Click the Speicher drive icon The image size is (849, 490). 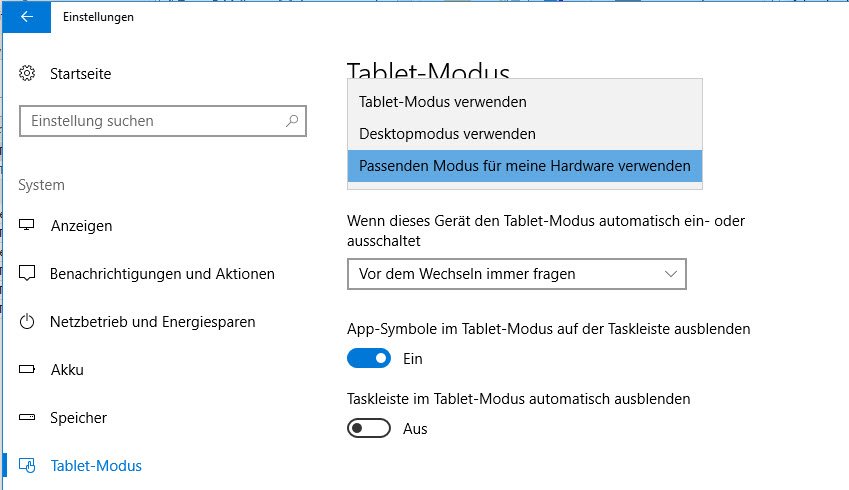coord(28,418)
